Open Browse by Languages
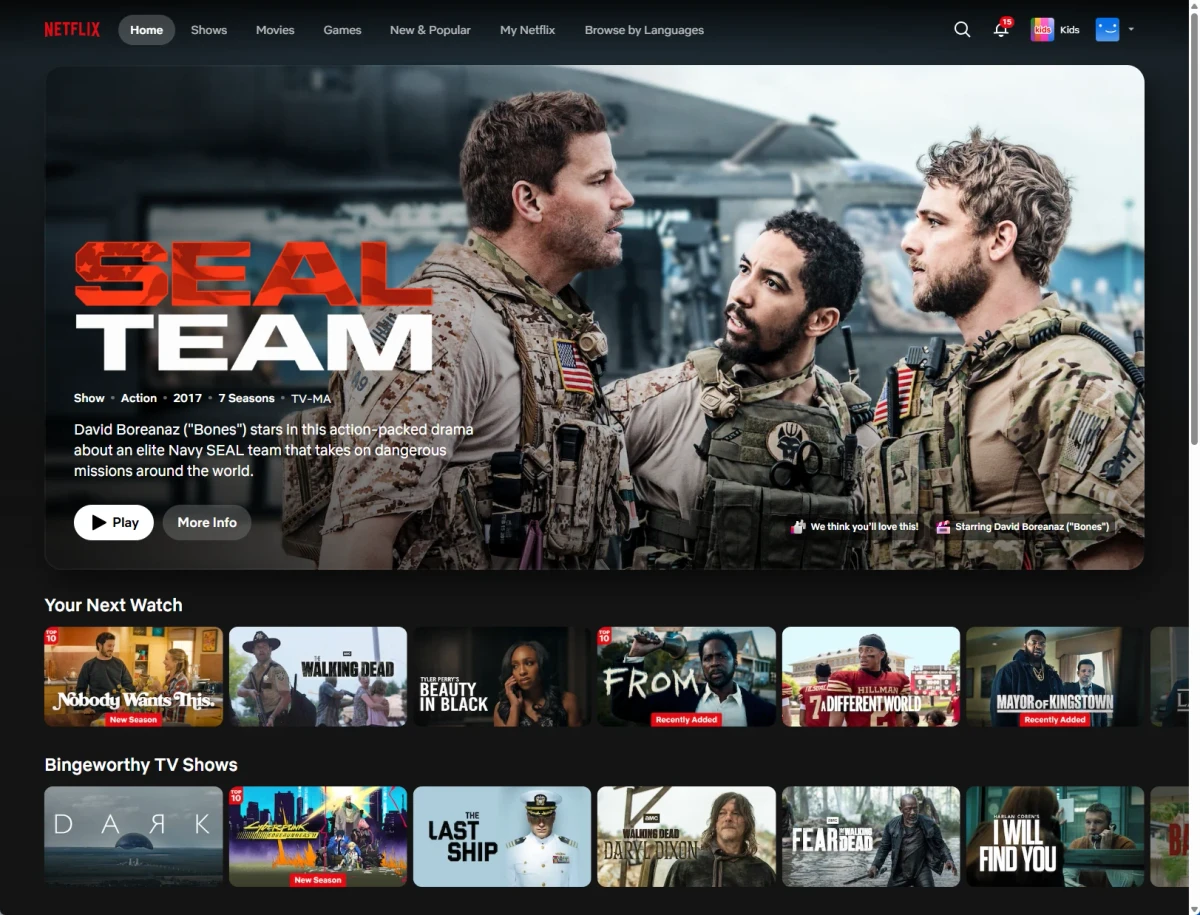 [x=644, y=30]
